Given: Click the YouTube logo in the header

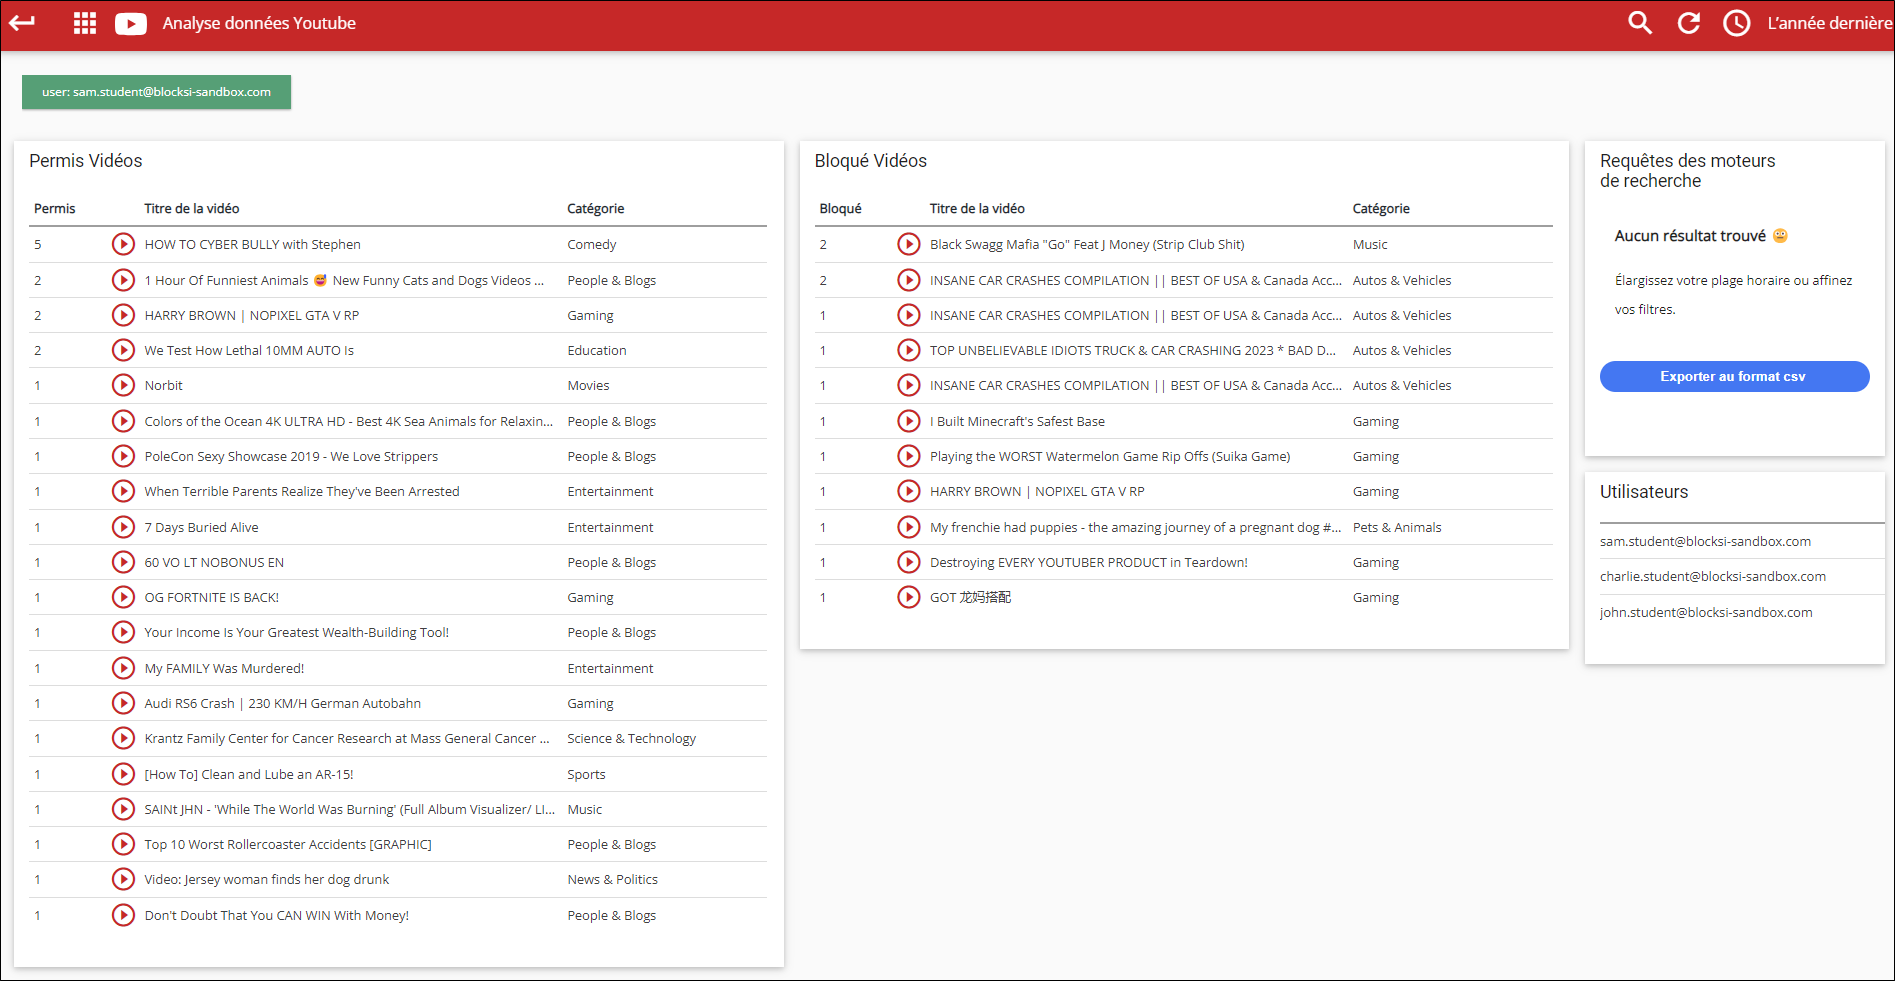Looking at the screenshot, I should pyautogui.click(x=131, y=23).
